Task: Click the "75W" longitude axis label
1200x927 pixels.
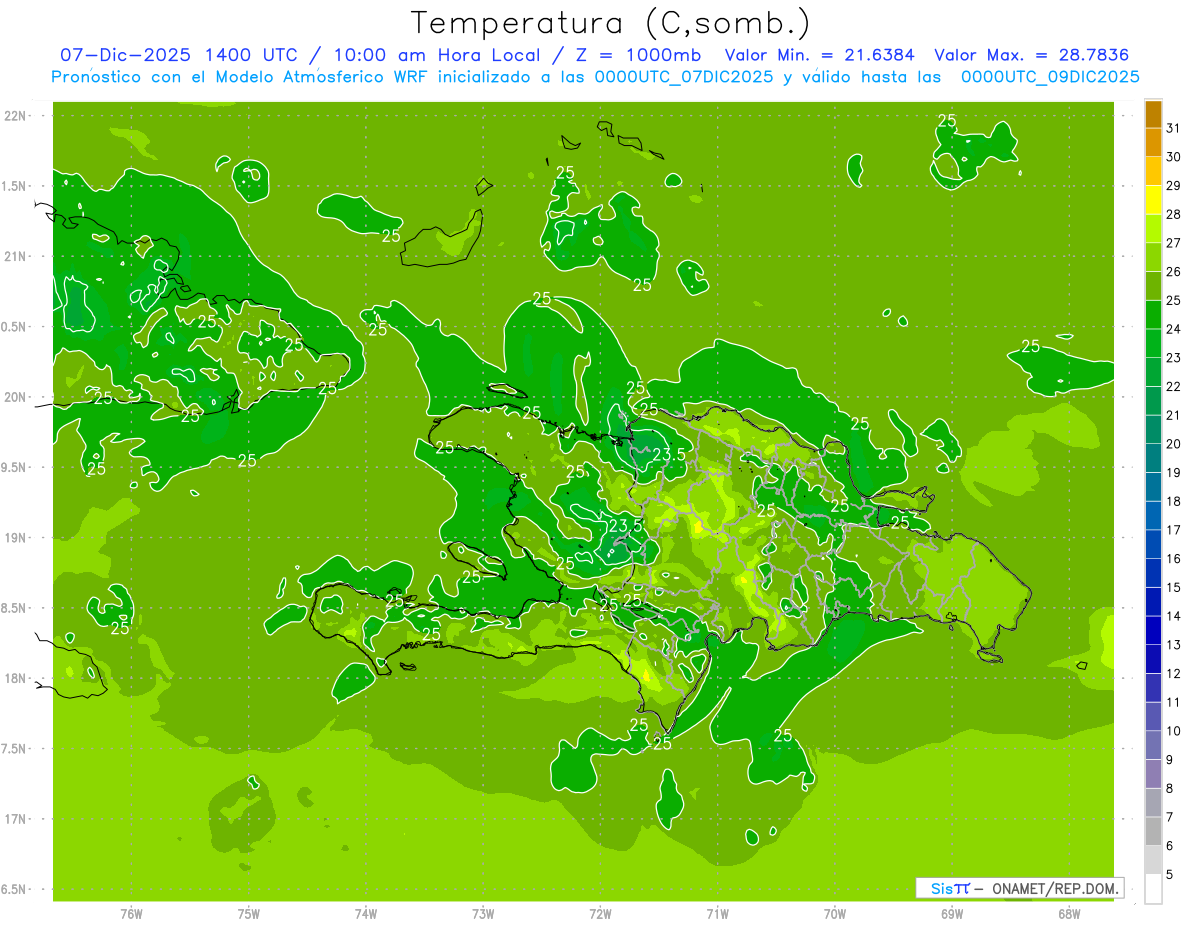Action: click(x=249, y=913)
